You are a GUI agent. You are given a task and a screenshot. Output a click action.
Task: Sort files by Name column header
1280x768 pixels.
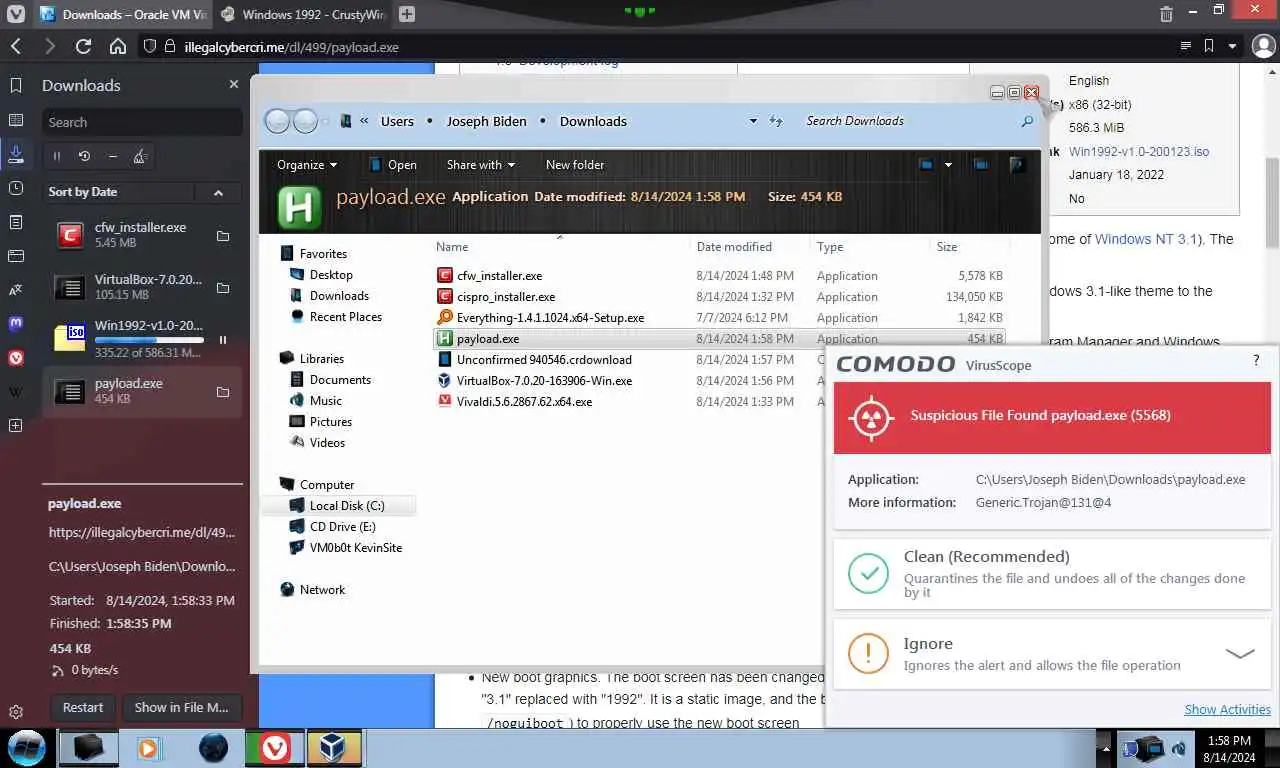pos(452,247)
